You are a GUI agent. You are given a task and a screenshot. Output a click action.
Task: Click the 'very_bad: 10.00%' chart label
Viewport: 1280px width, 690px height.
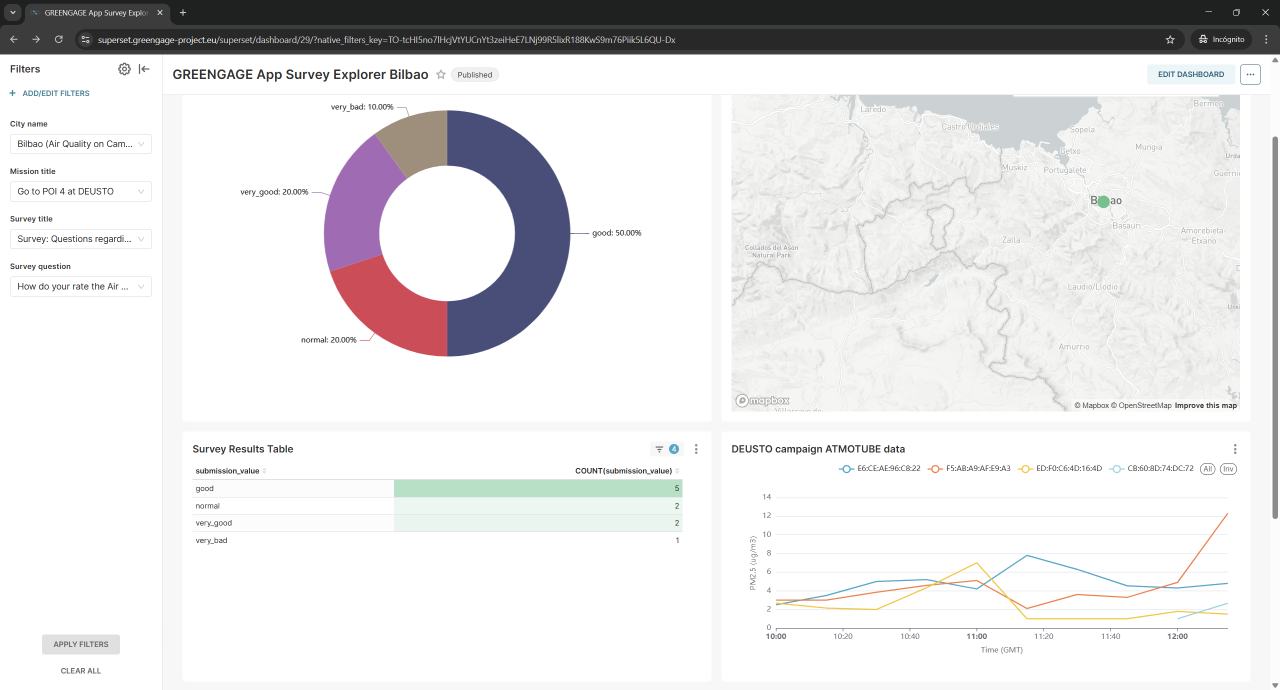[x=362, y=107]
